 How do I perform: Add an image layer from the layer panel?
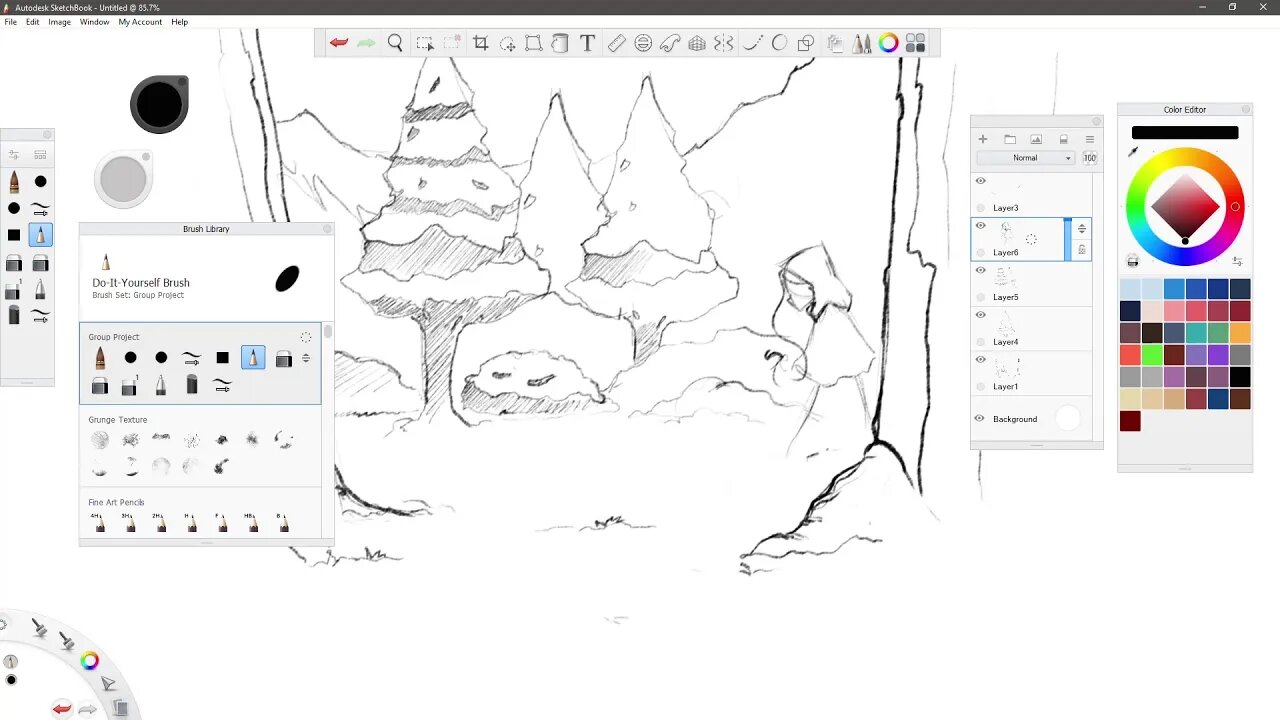click(x=1036, y=139)
